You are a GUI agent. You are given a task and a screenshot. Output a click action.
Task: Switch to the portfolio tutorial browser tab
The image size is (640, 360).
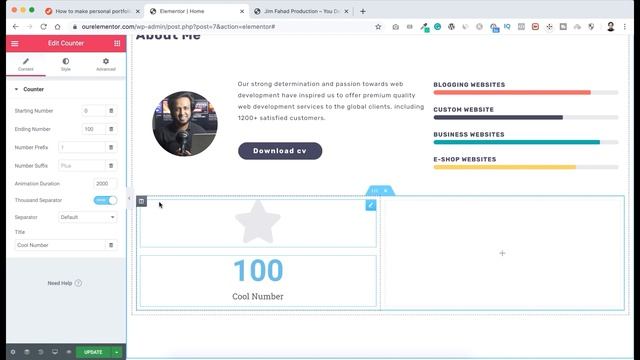pos(93,11)
